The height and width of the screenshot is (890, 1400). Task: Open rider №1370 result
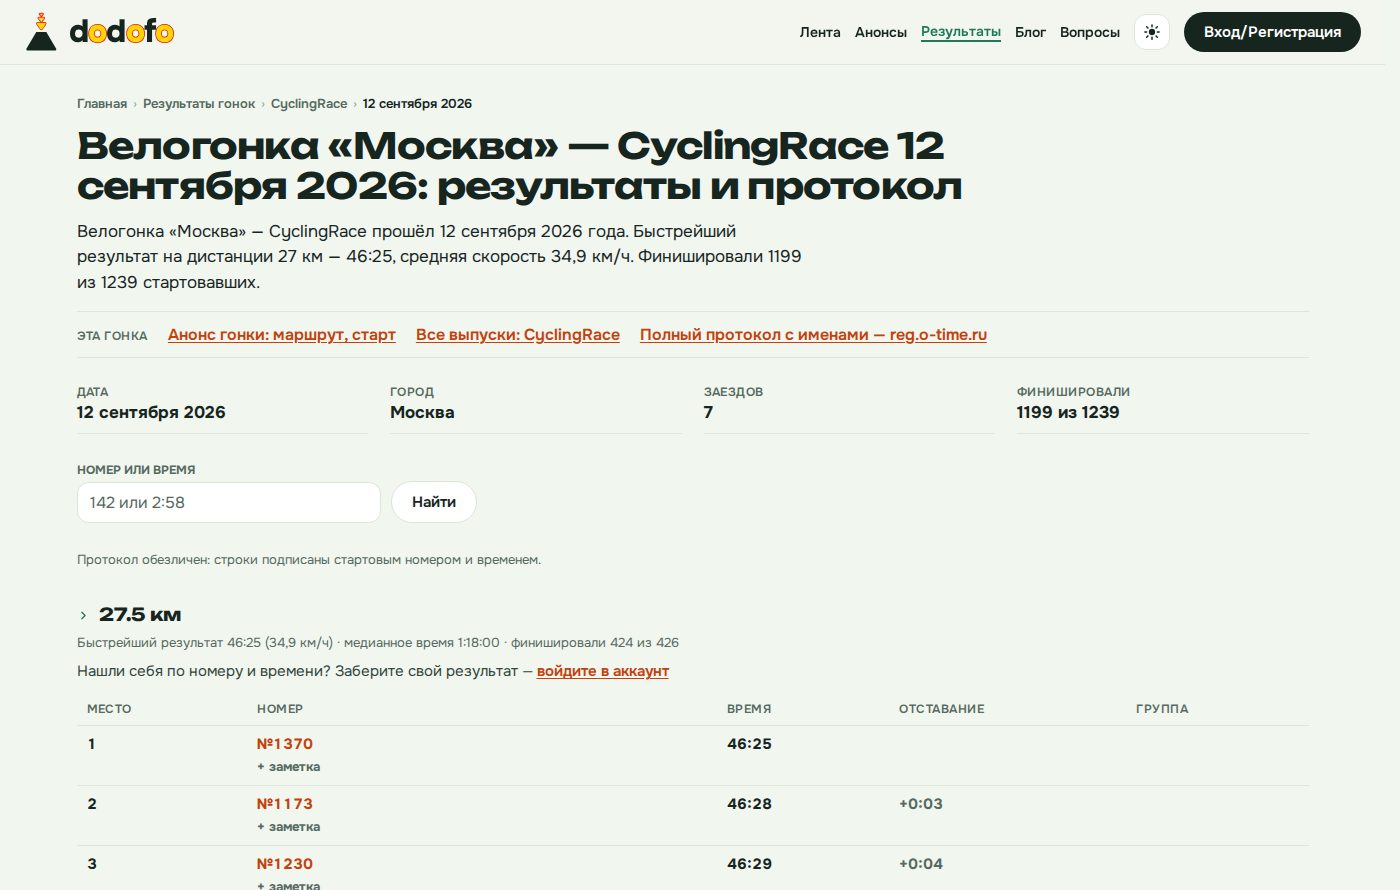285,744
